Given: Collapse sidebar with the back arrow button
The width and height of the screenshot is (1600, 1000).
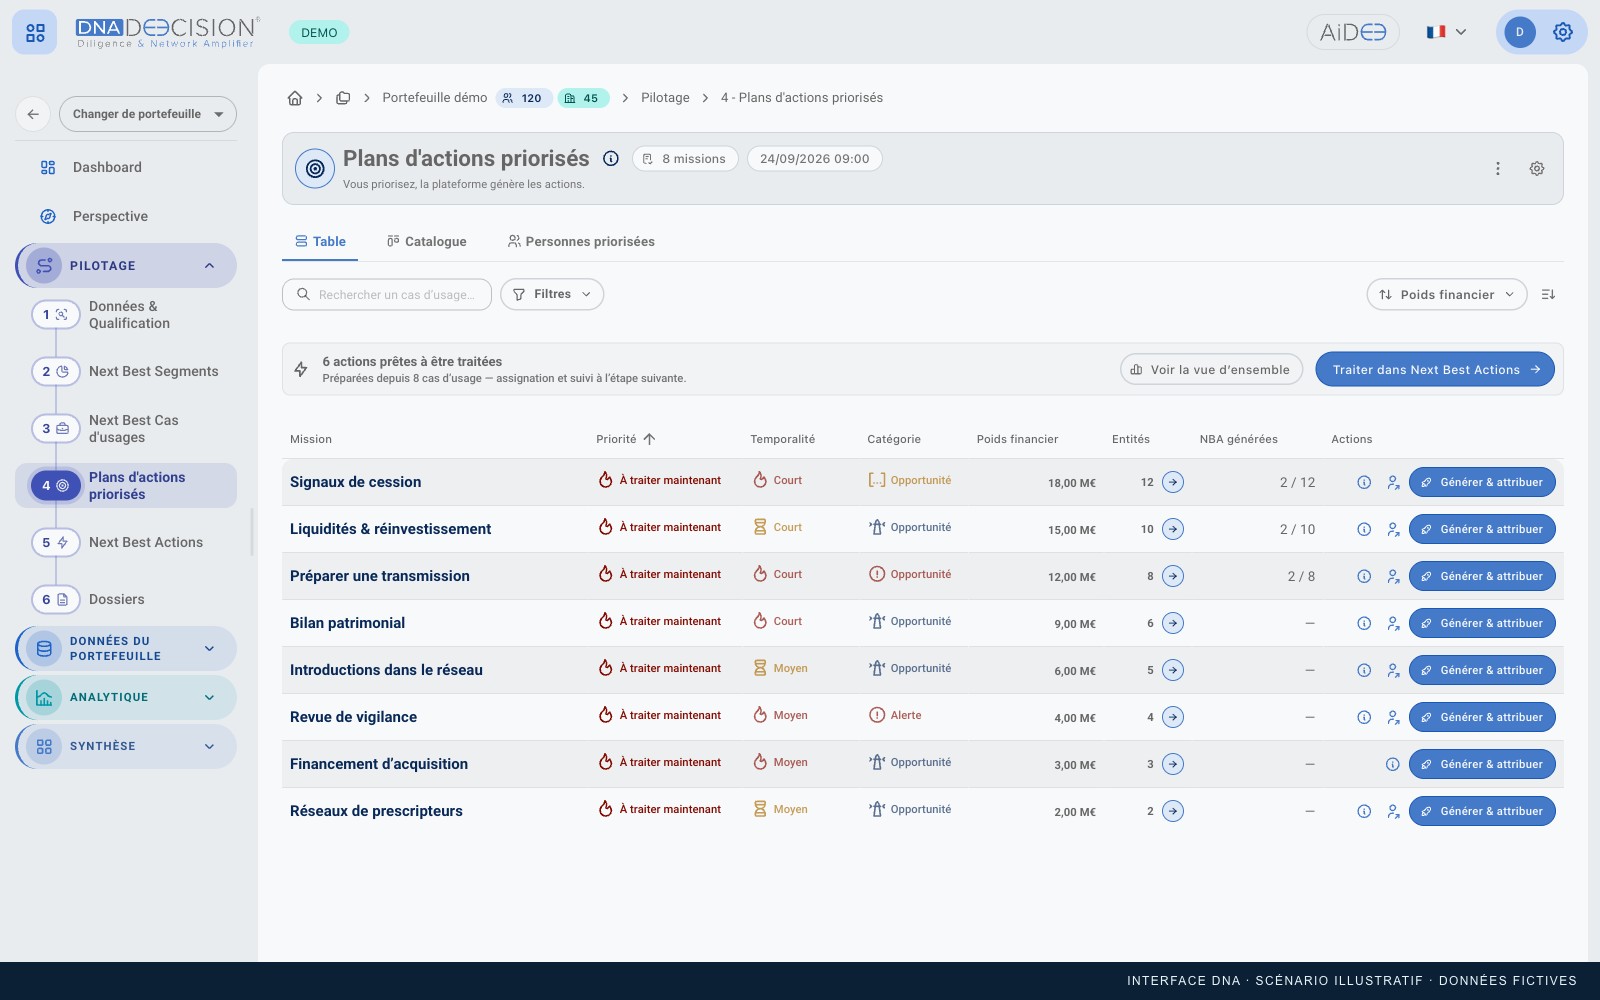Looking at the screenshot, I should pyautogui.click(x=33, y=114).
